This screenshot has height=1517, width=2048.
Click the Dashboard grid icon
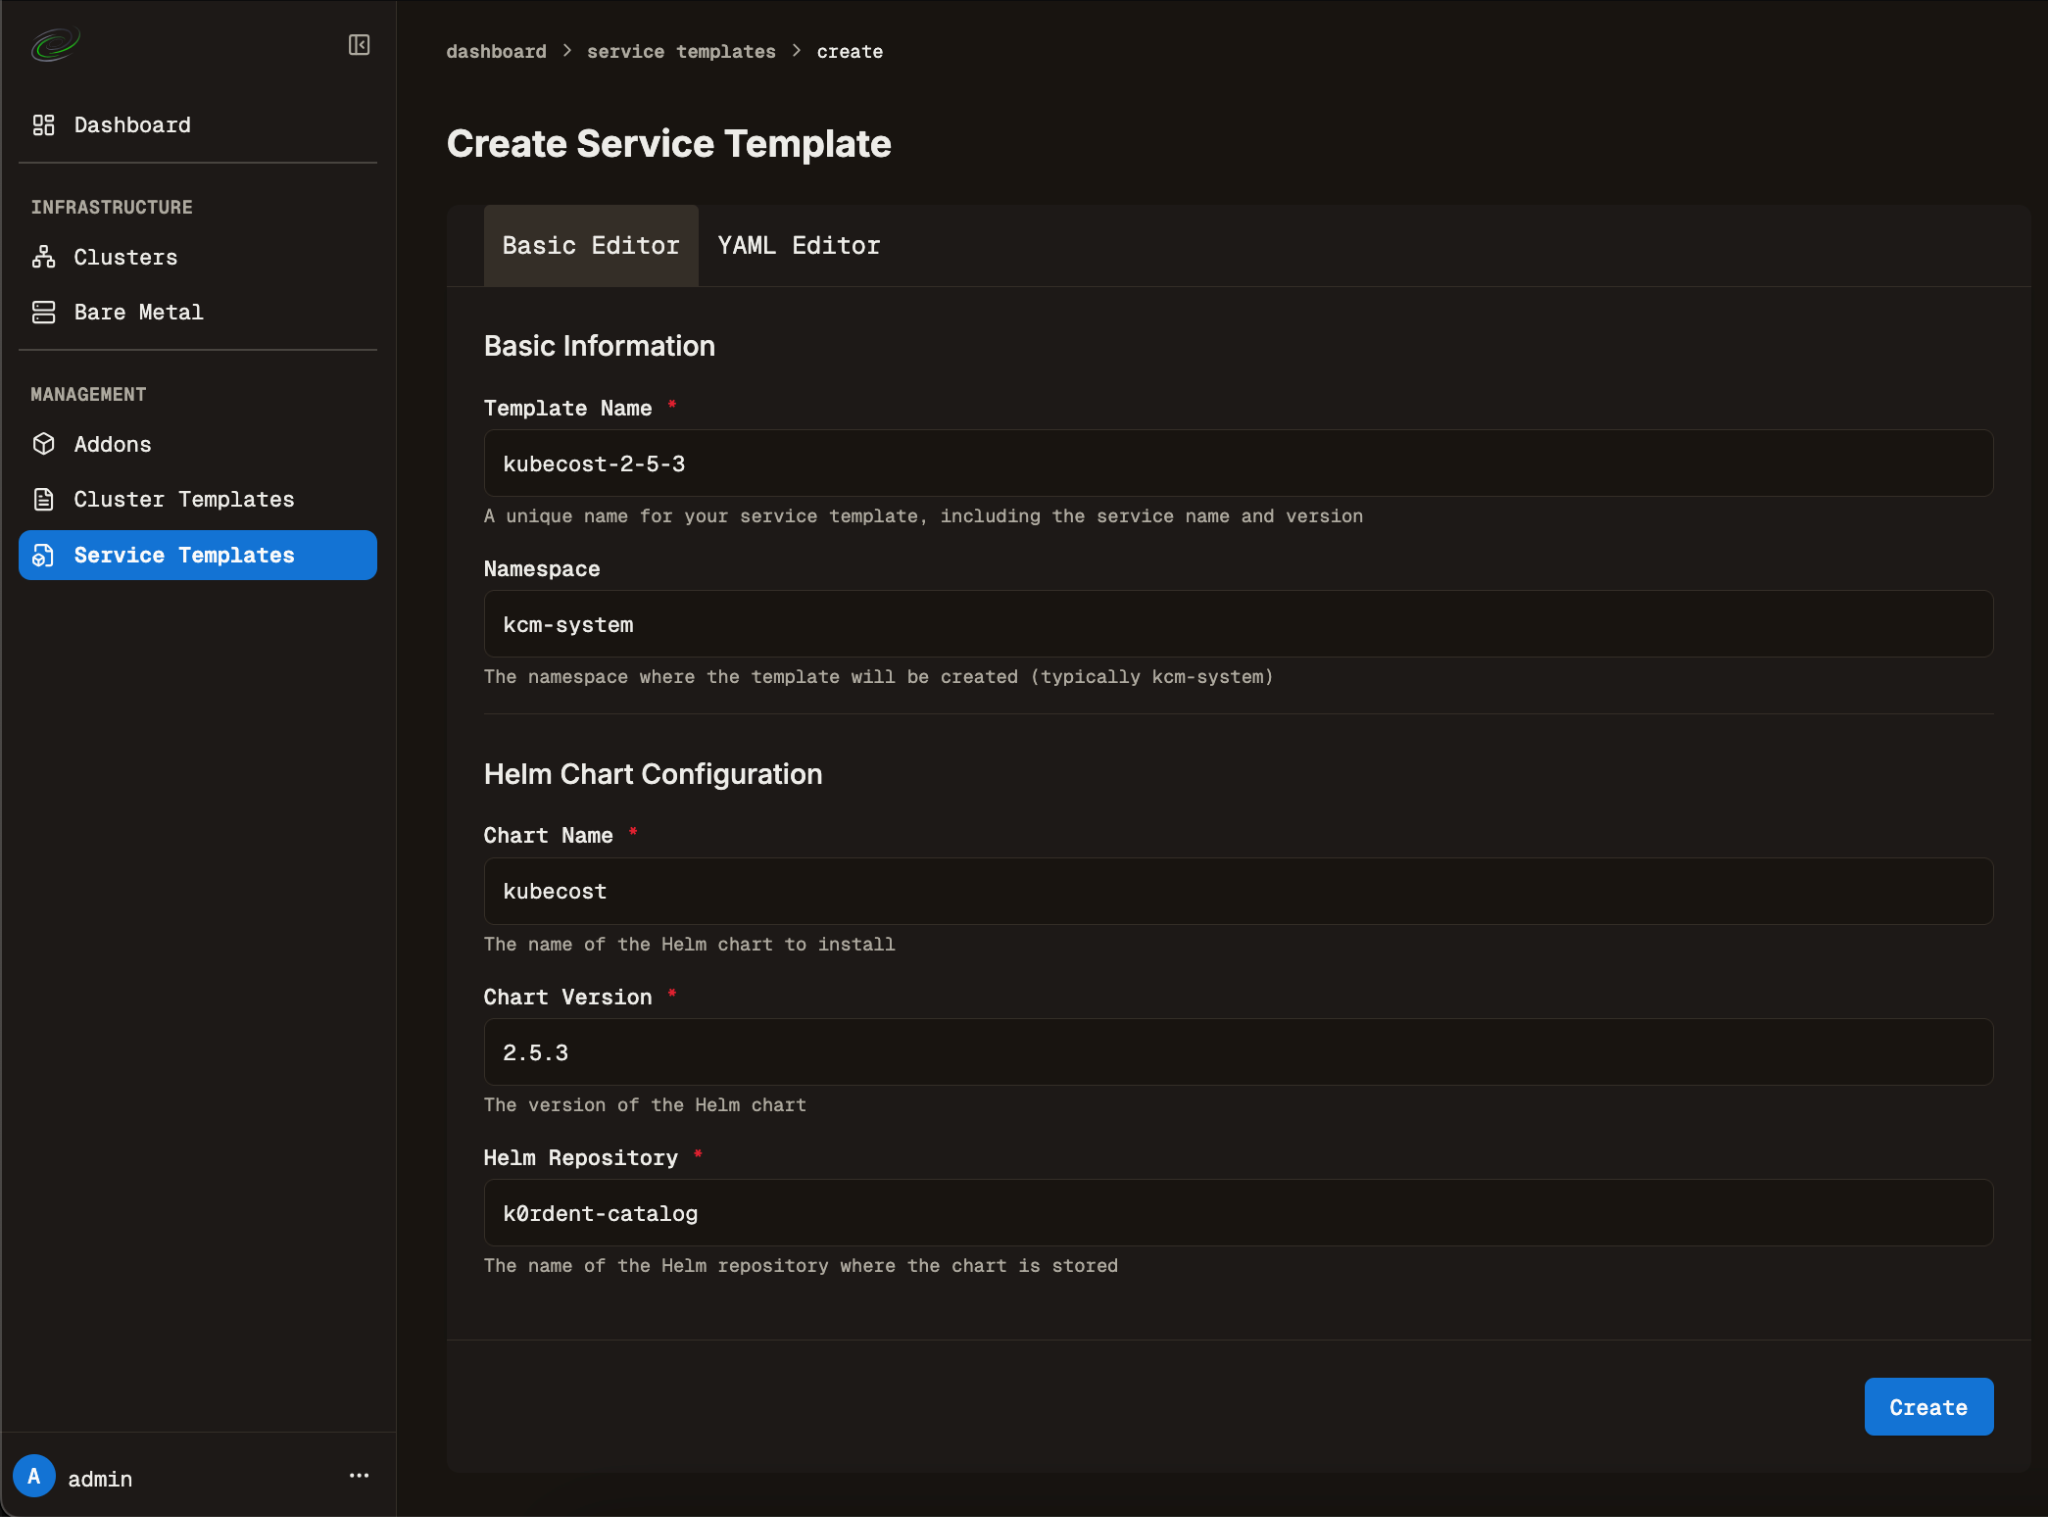click(43, 125)
